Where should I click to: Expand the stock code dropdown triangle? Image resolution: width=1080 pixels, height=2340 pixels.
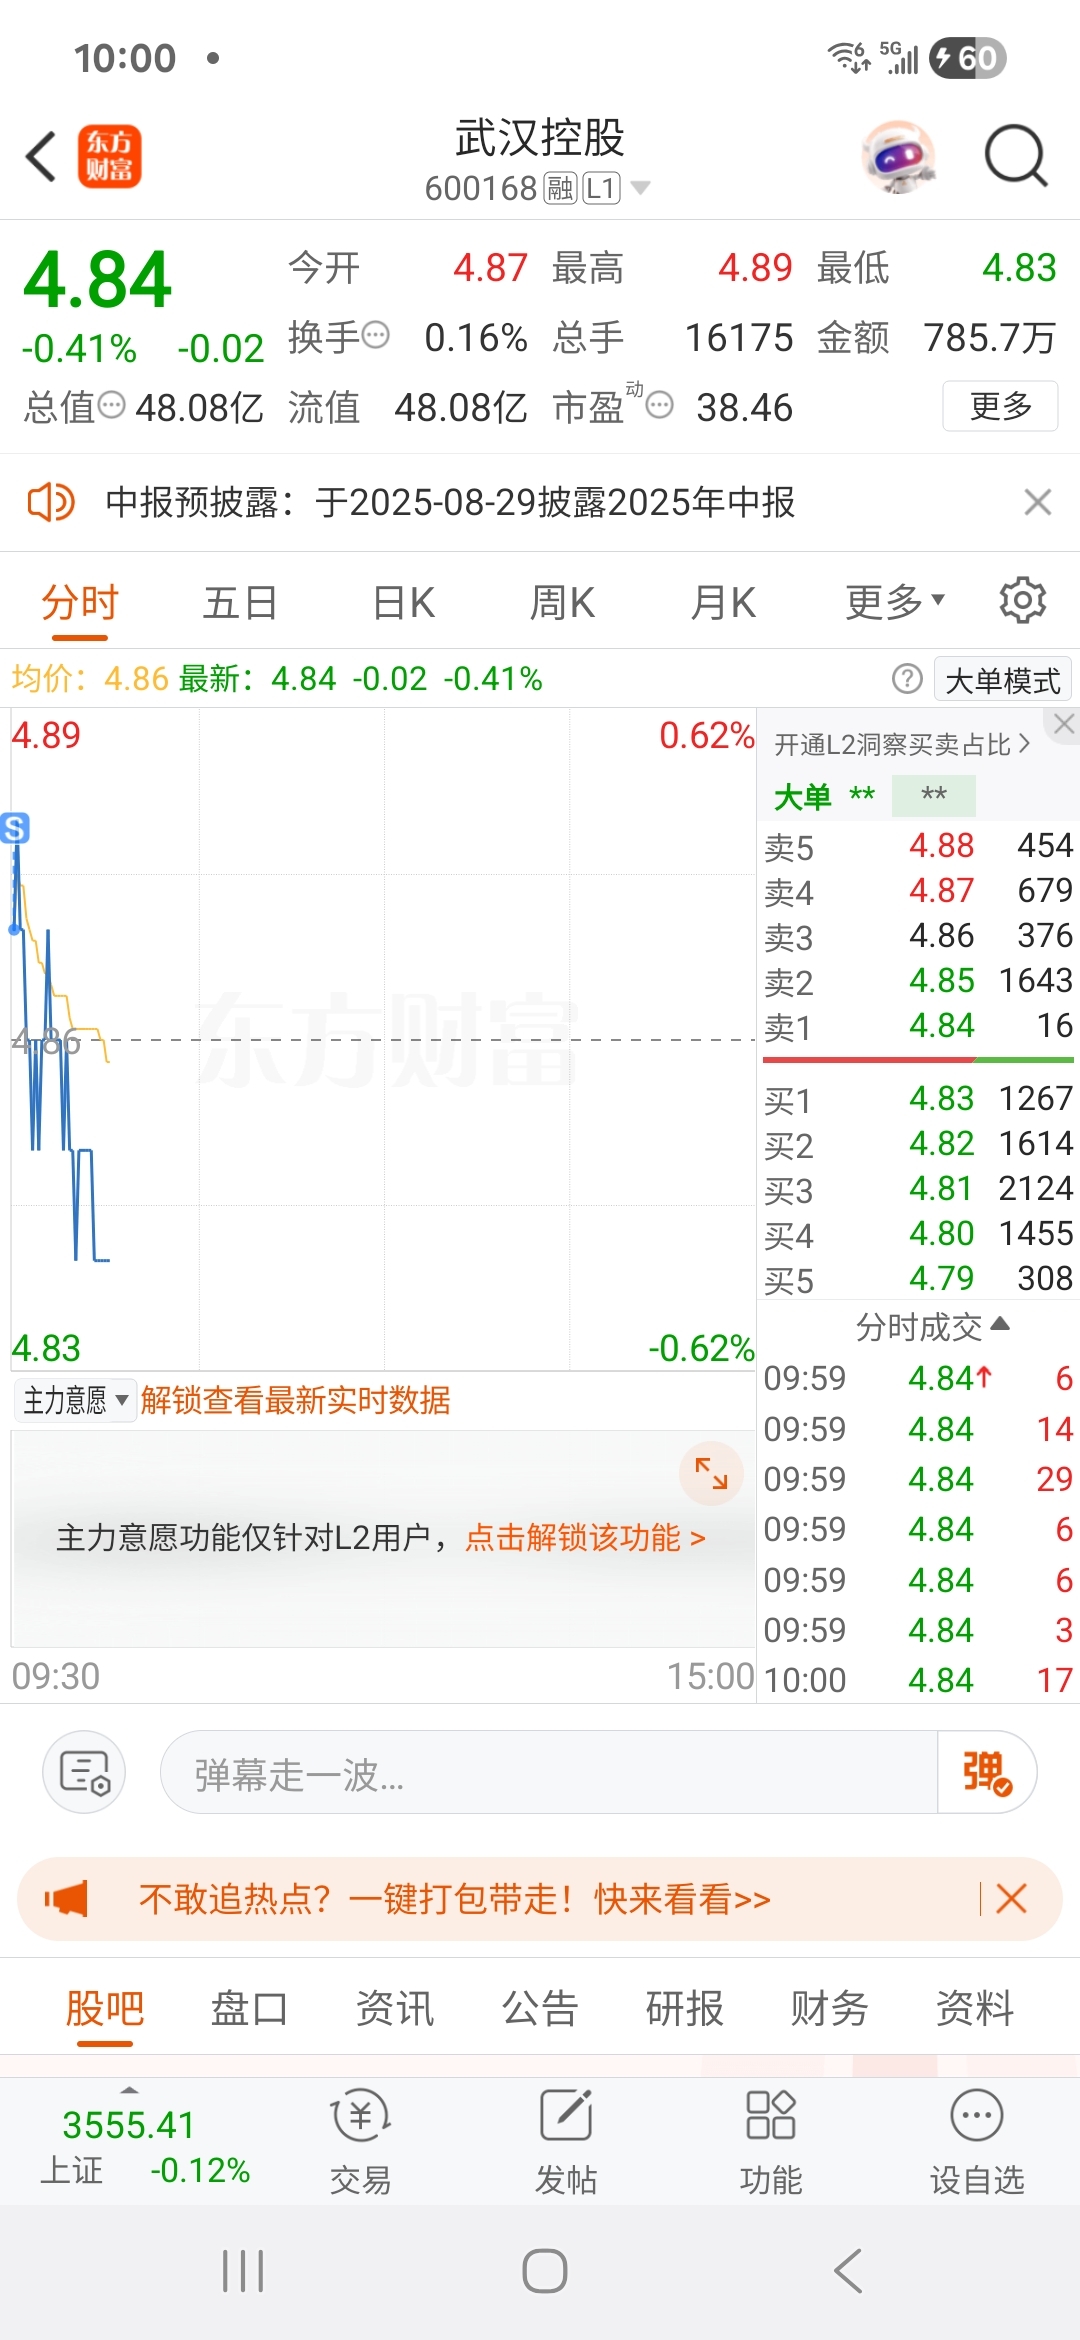641,187
